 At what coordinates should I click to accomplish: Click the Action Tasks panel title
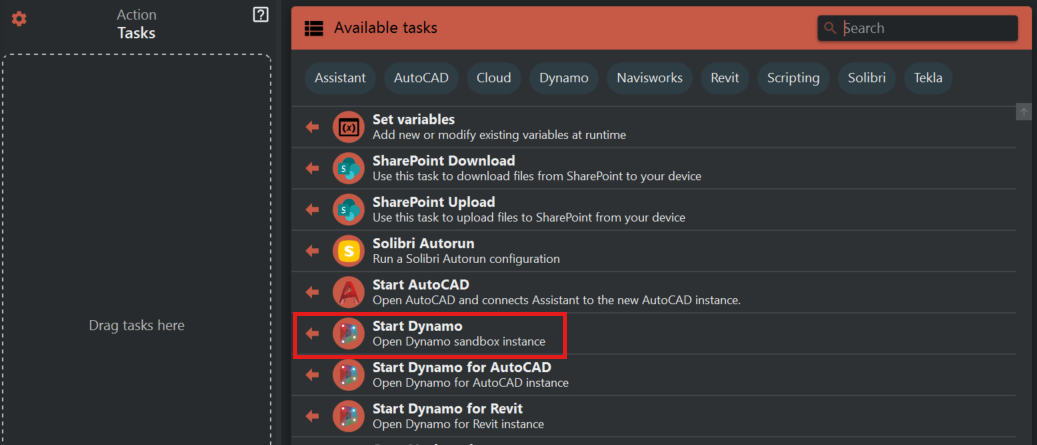(136, 24)
